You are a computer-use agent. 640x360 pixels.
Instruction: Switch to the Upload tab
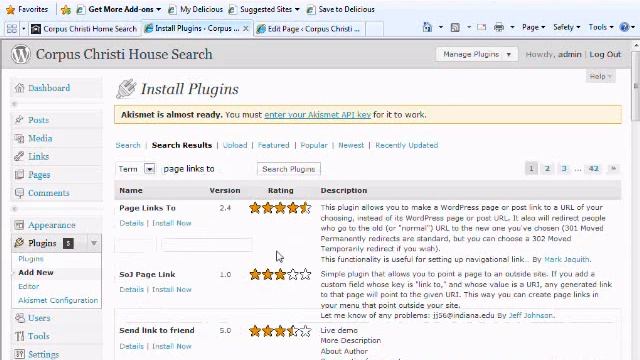[235, 145]
